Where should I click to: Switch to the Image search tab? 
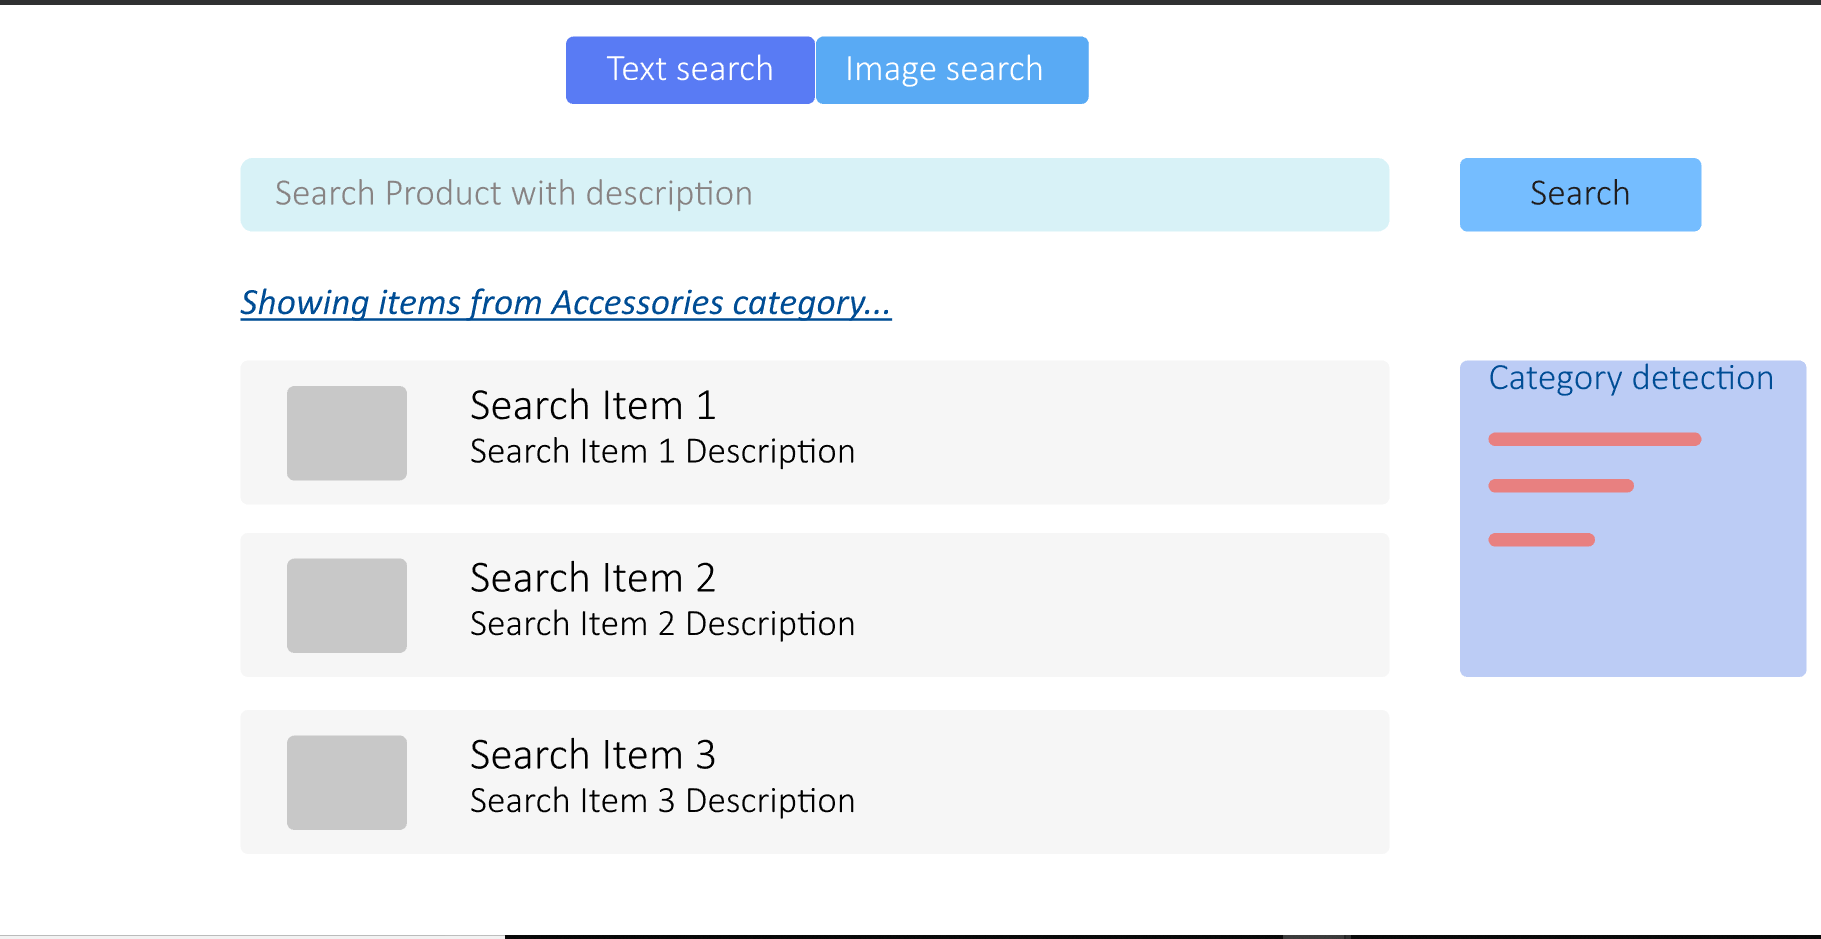952,70
